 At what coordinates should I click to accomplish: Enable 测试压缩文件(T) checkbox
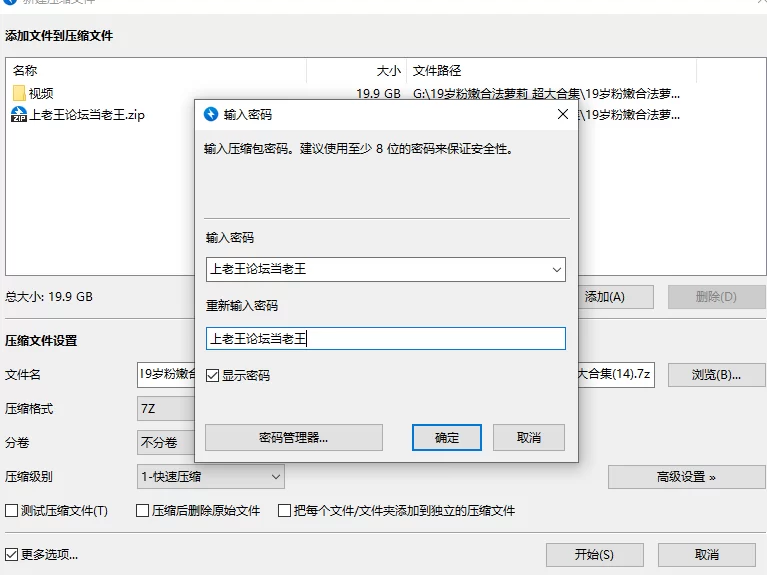(x=11, y=511)
